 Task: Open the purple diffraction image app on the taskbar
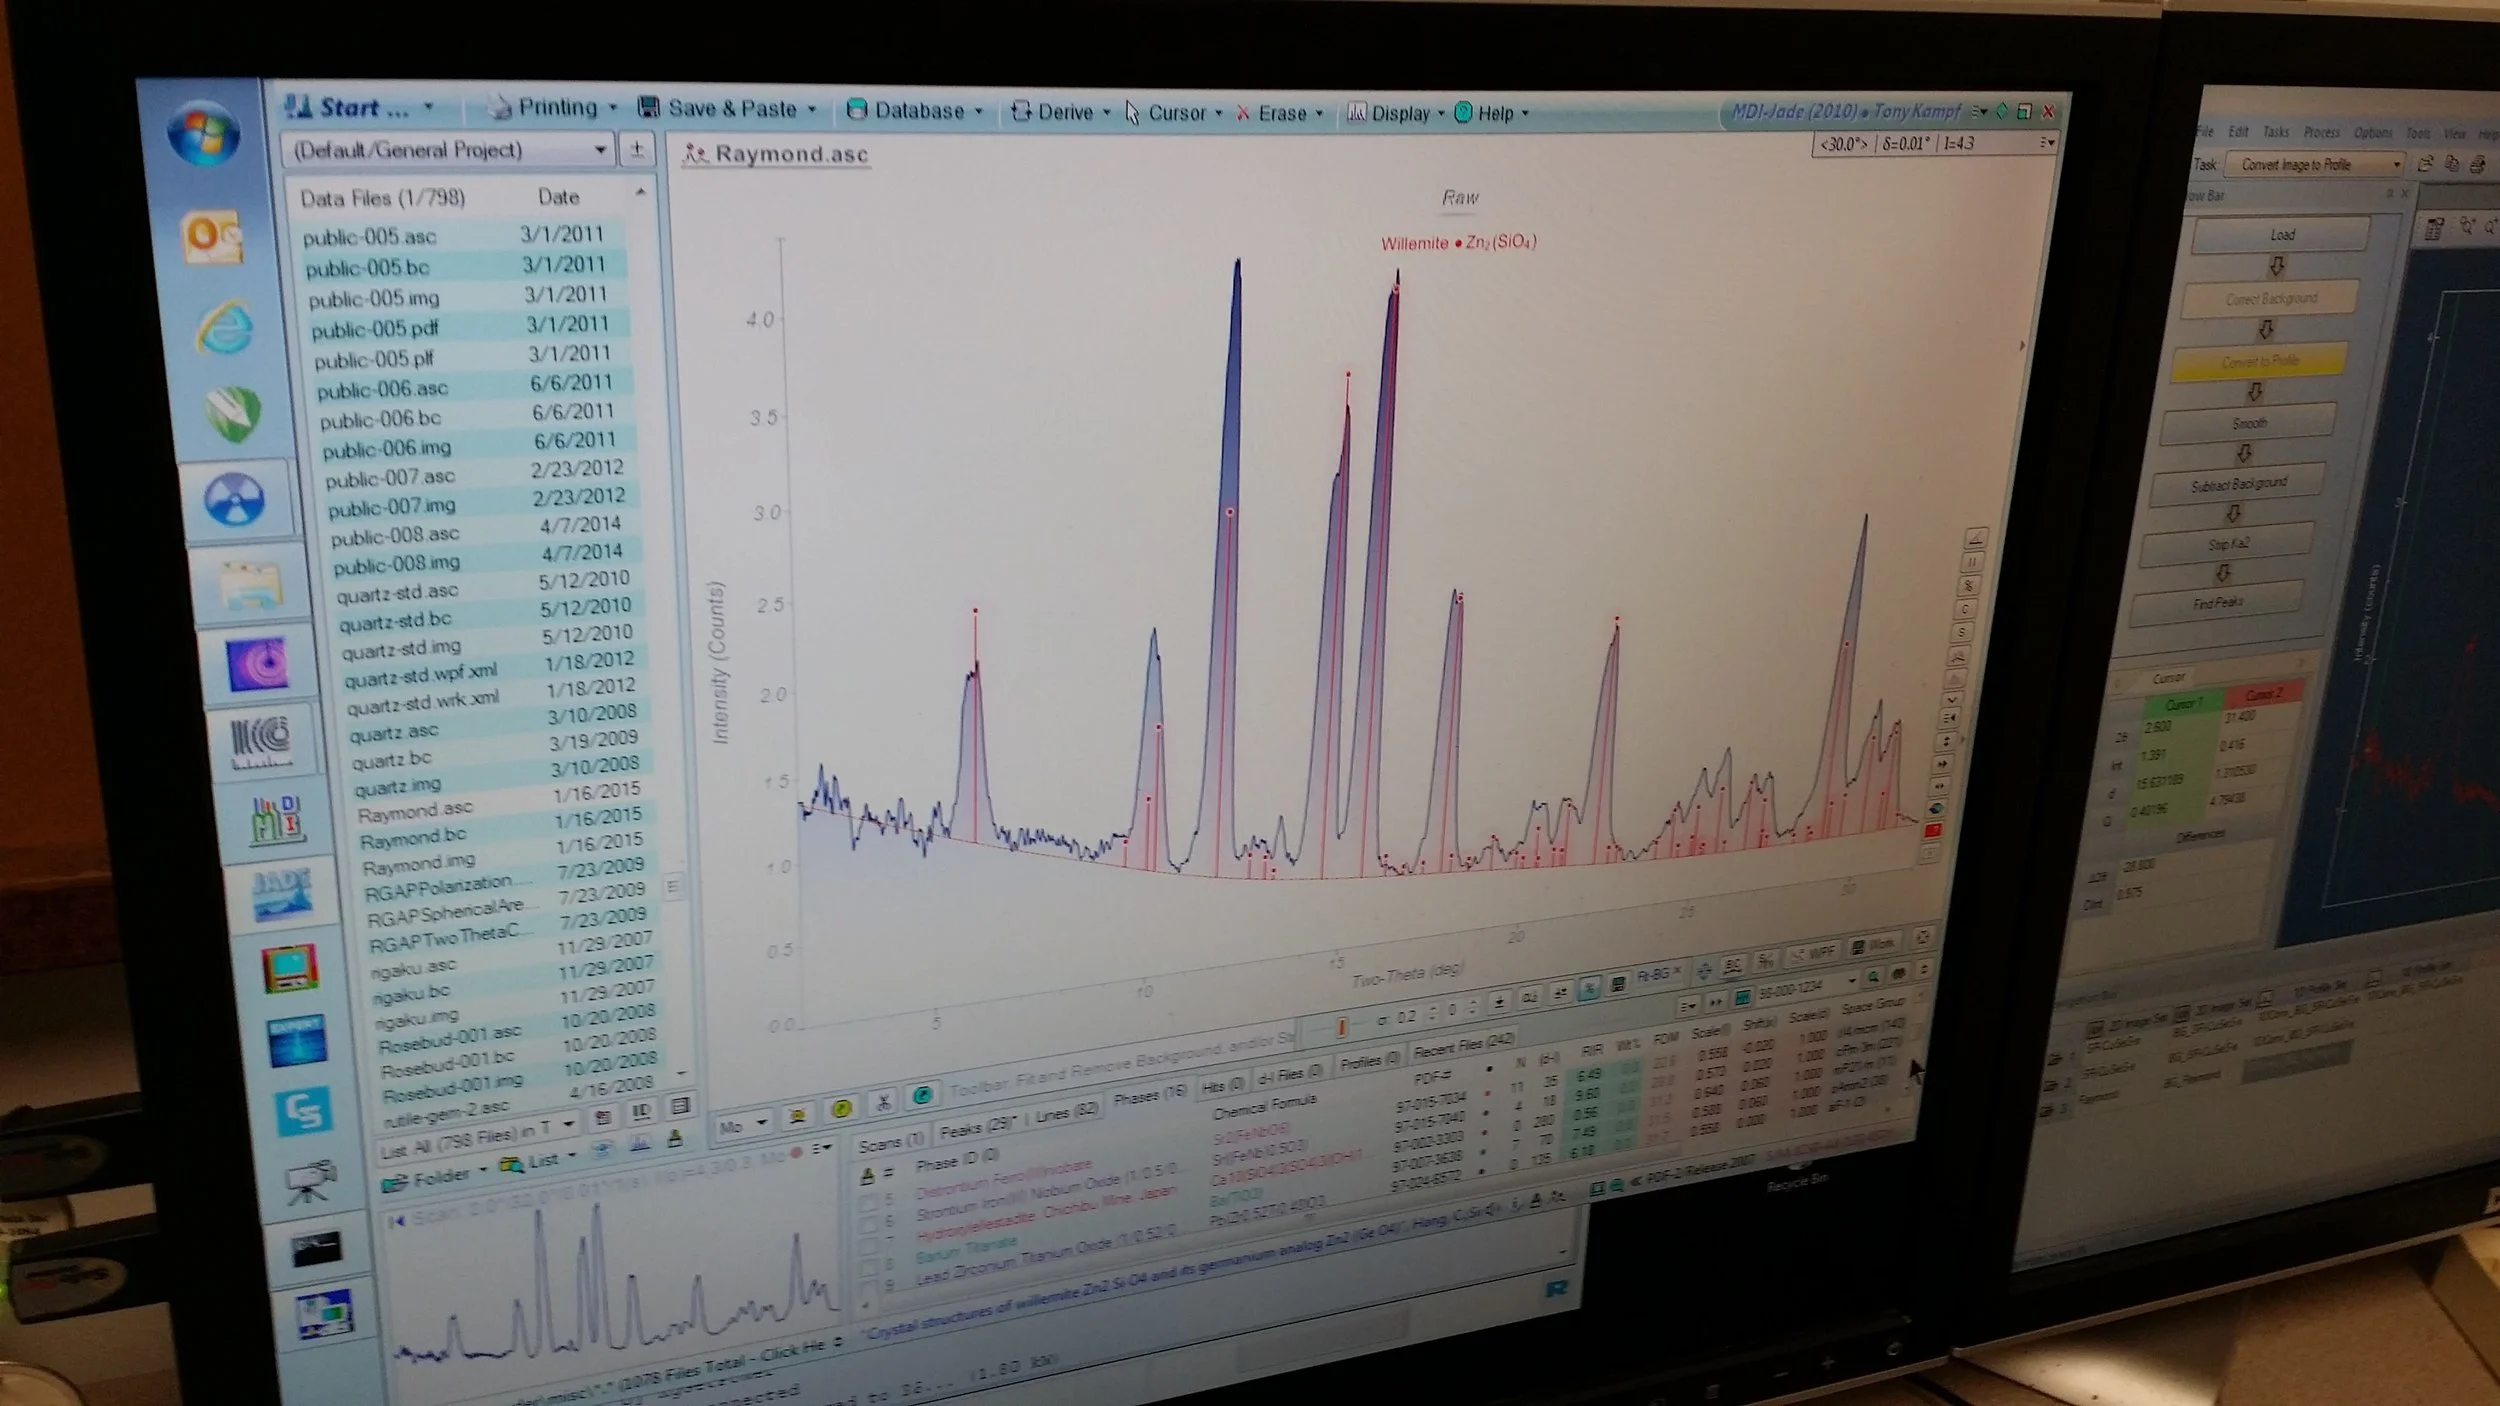click(259, 663)
